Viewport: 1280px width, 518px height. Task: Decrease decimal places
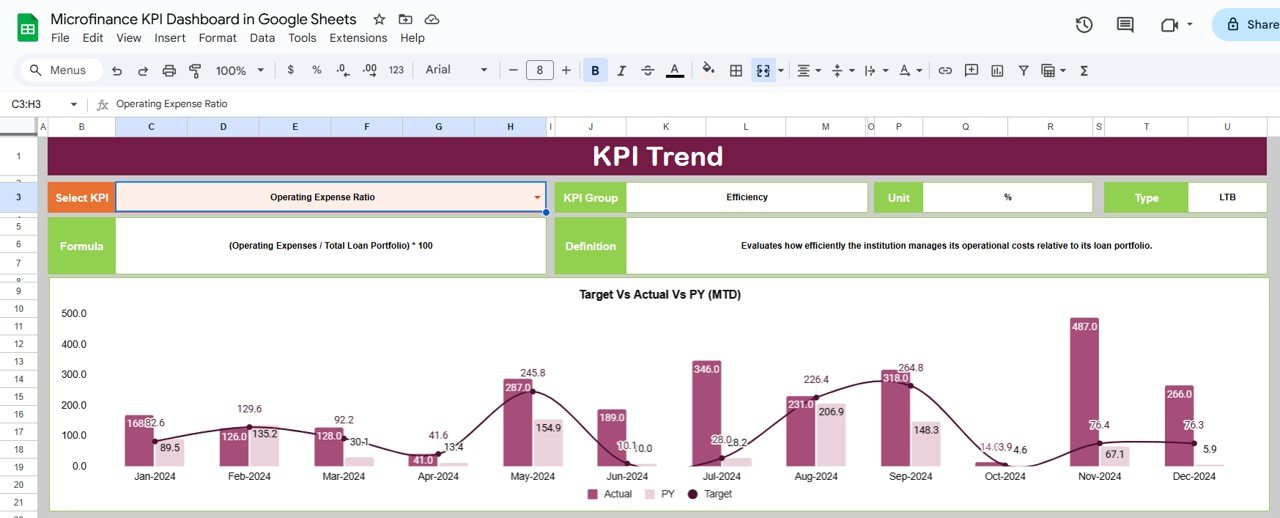[342, 70]
